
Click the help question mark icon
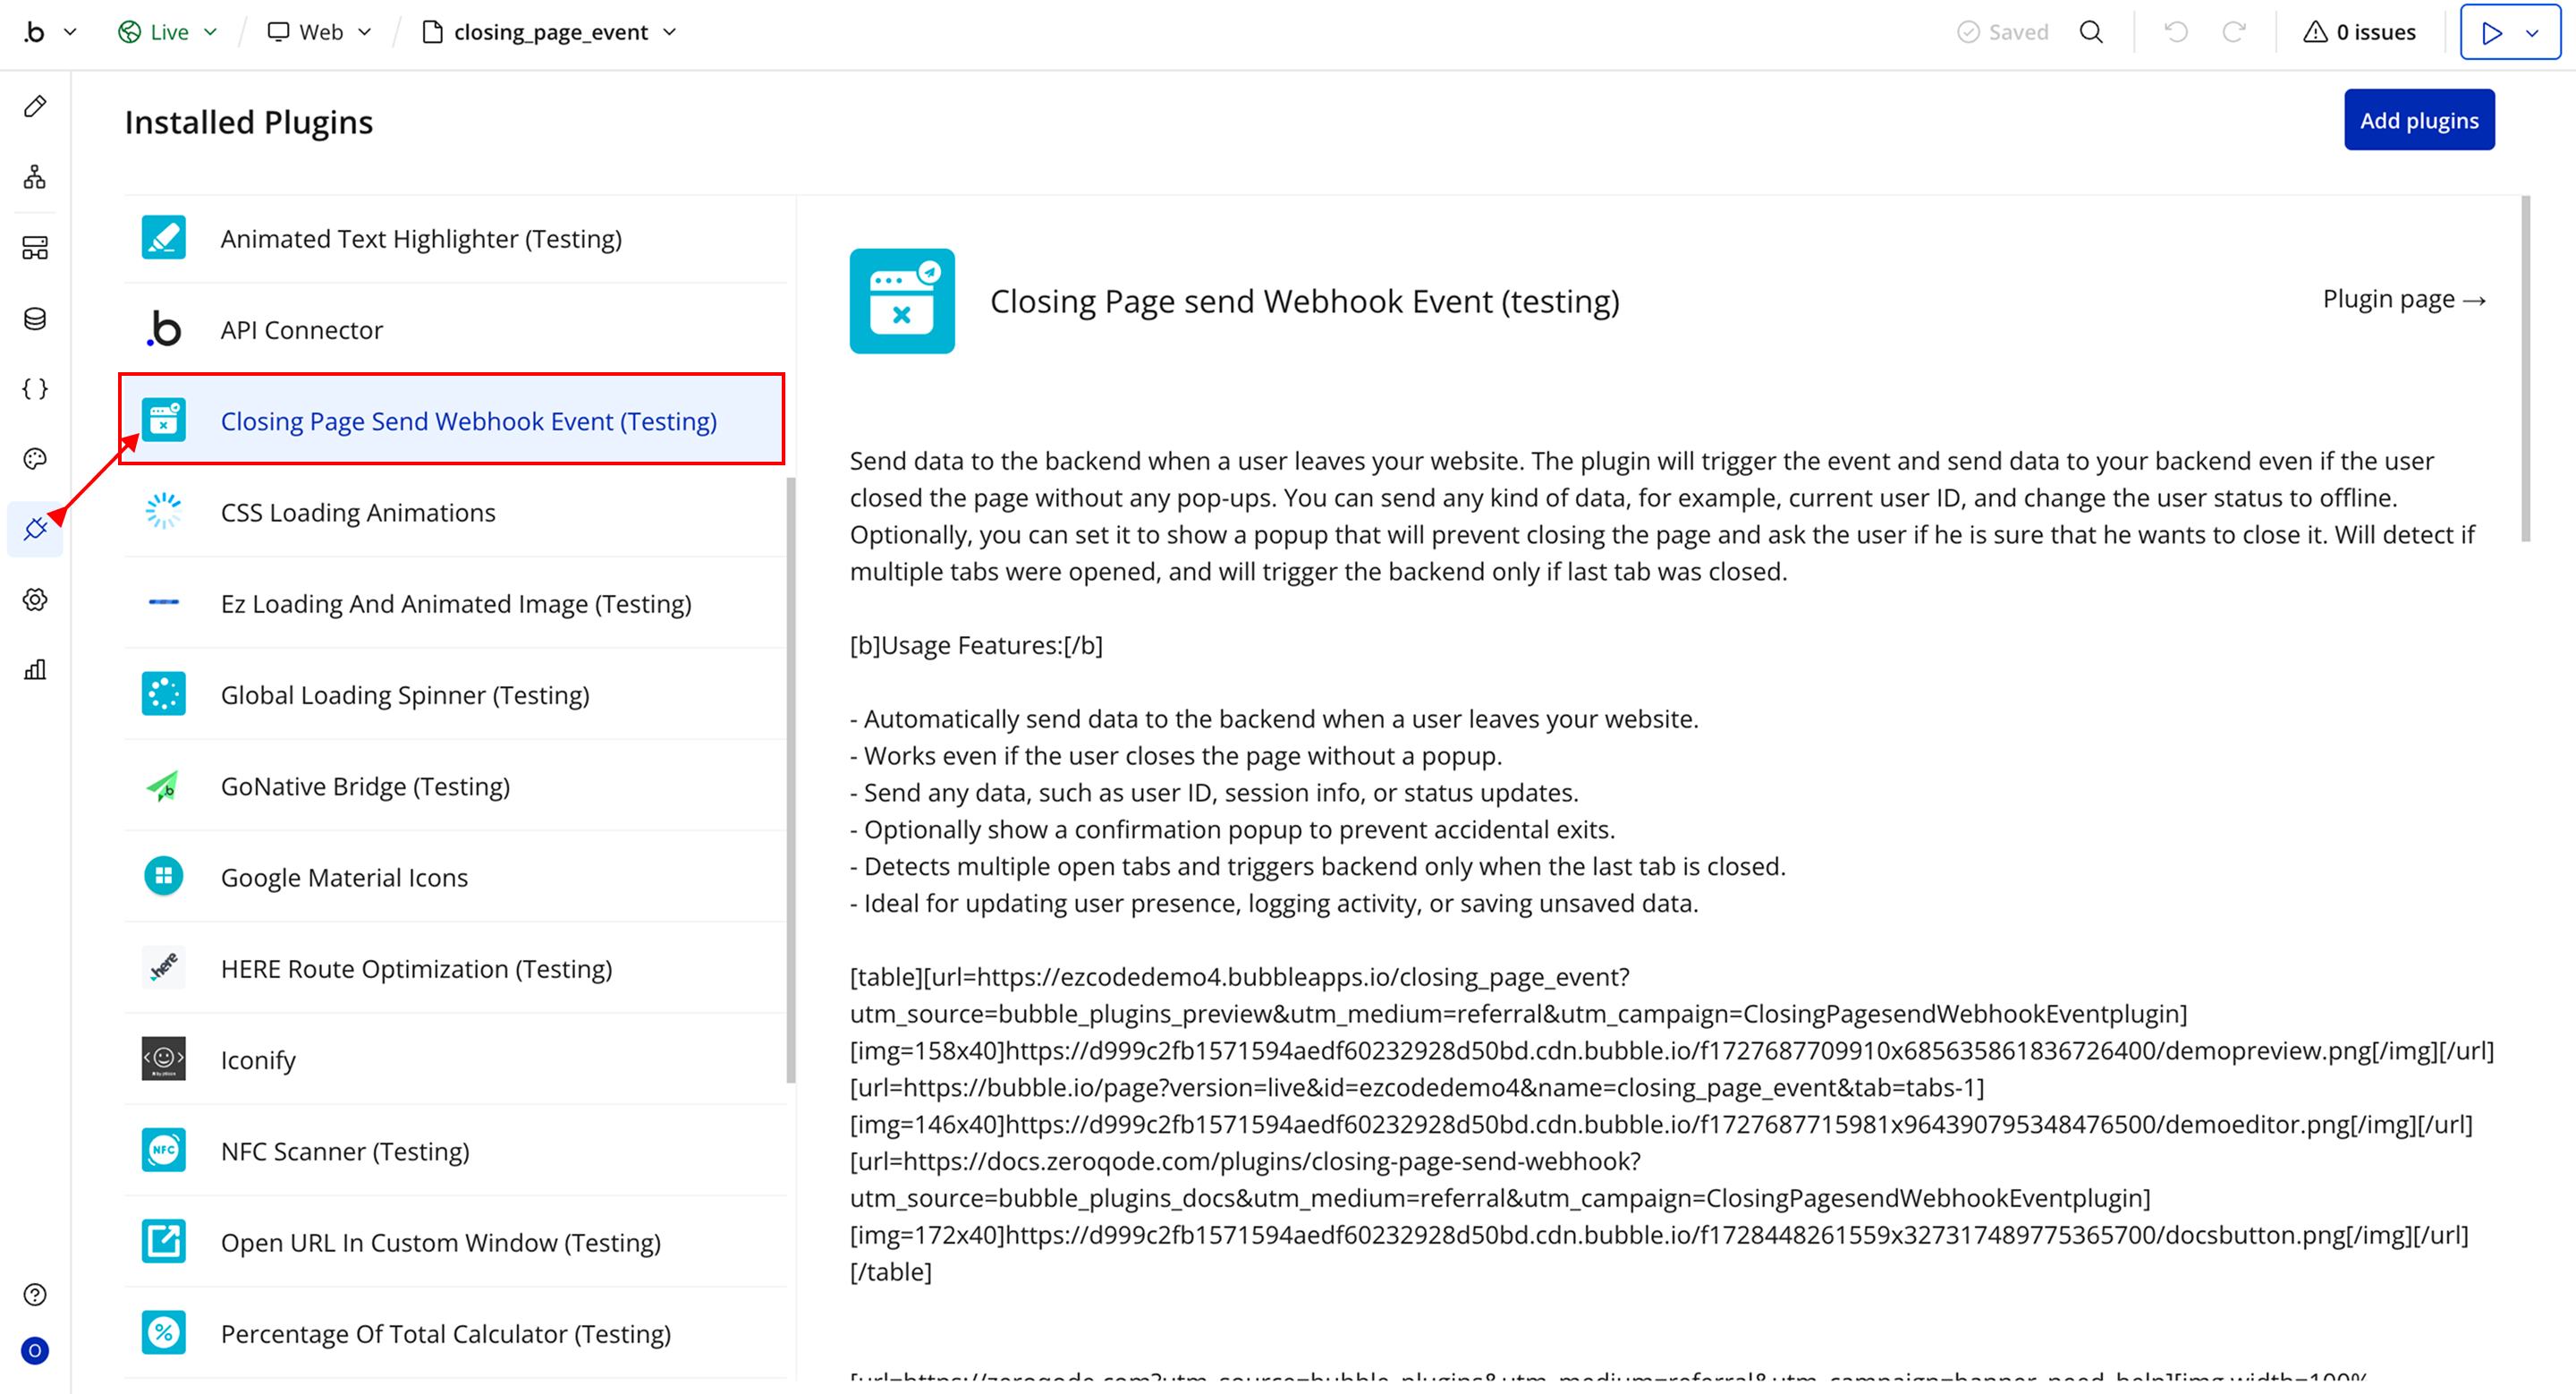click(35, 1295)
